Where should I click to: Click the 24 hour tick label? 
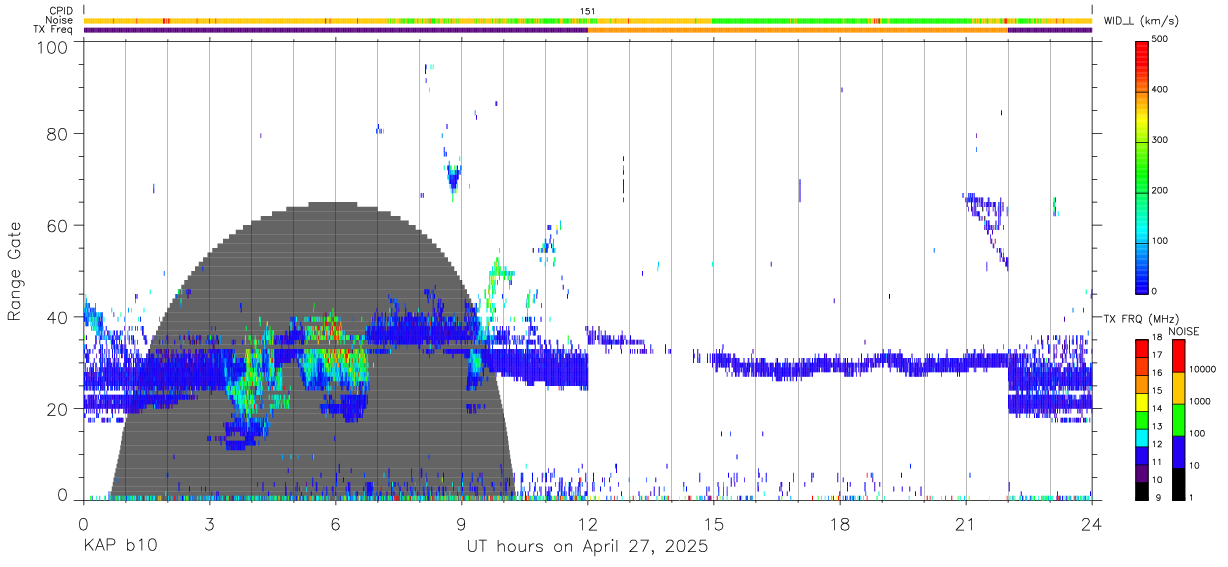tap(1091, 524)
